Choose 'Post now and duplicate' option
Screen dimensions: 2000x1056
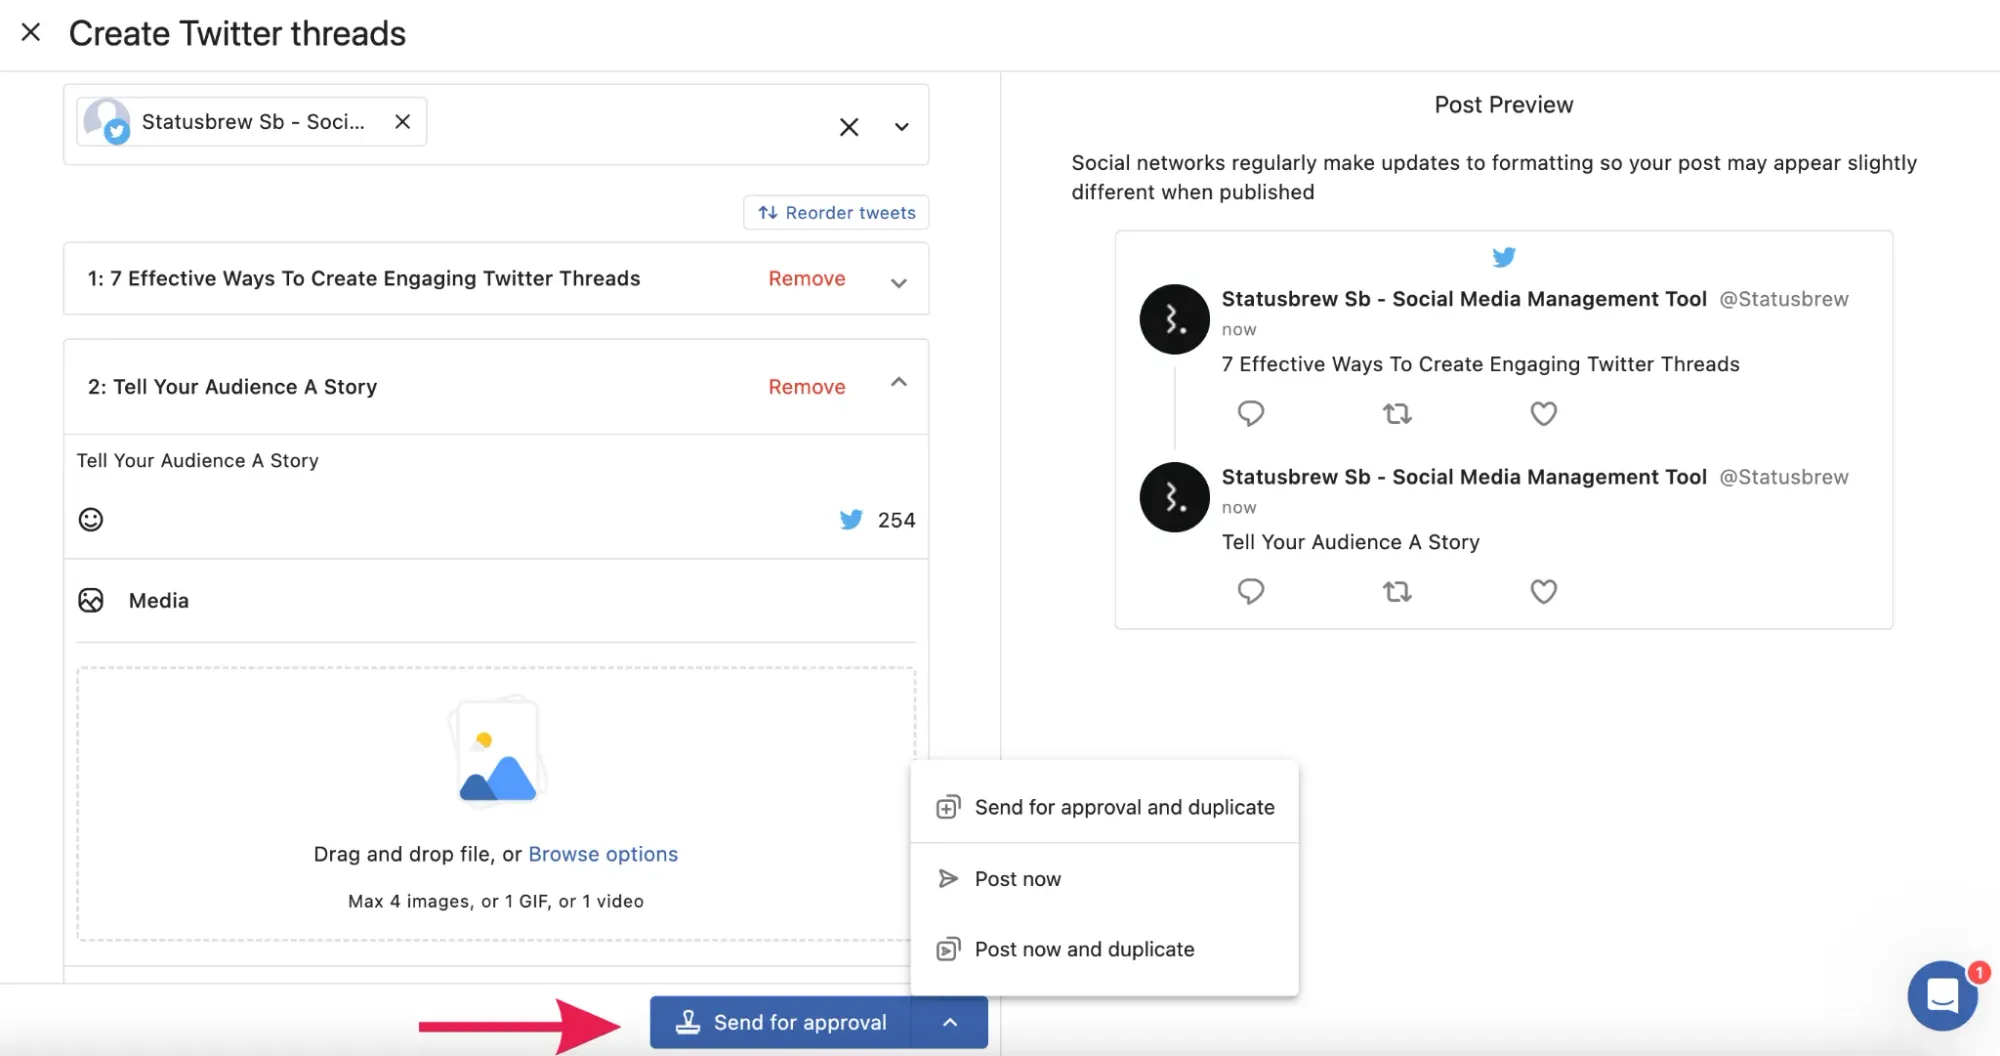tap(1083, 949)
